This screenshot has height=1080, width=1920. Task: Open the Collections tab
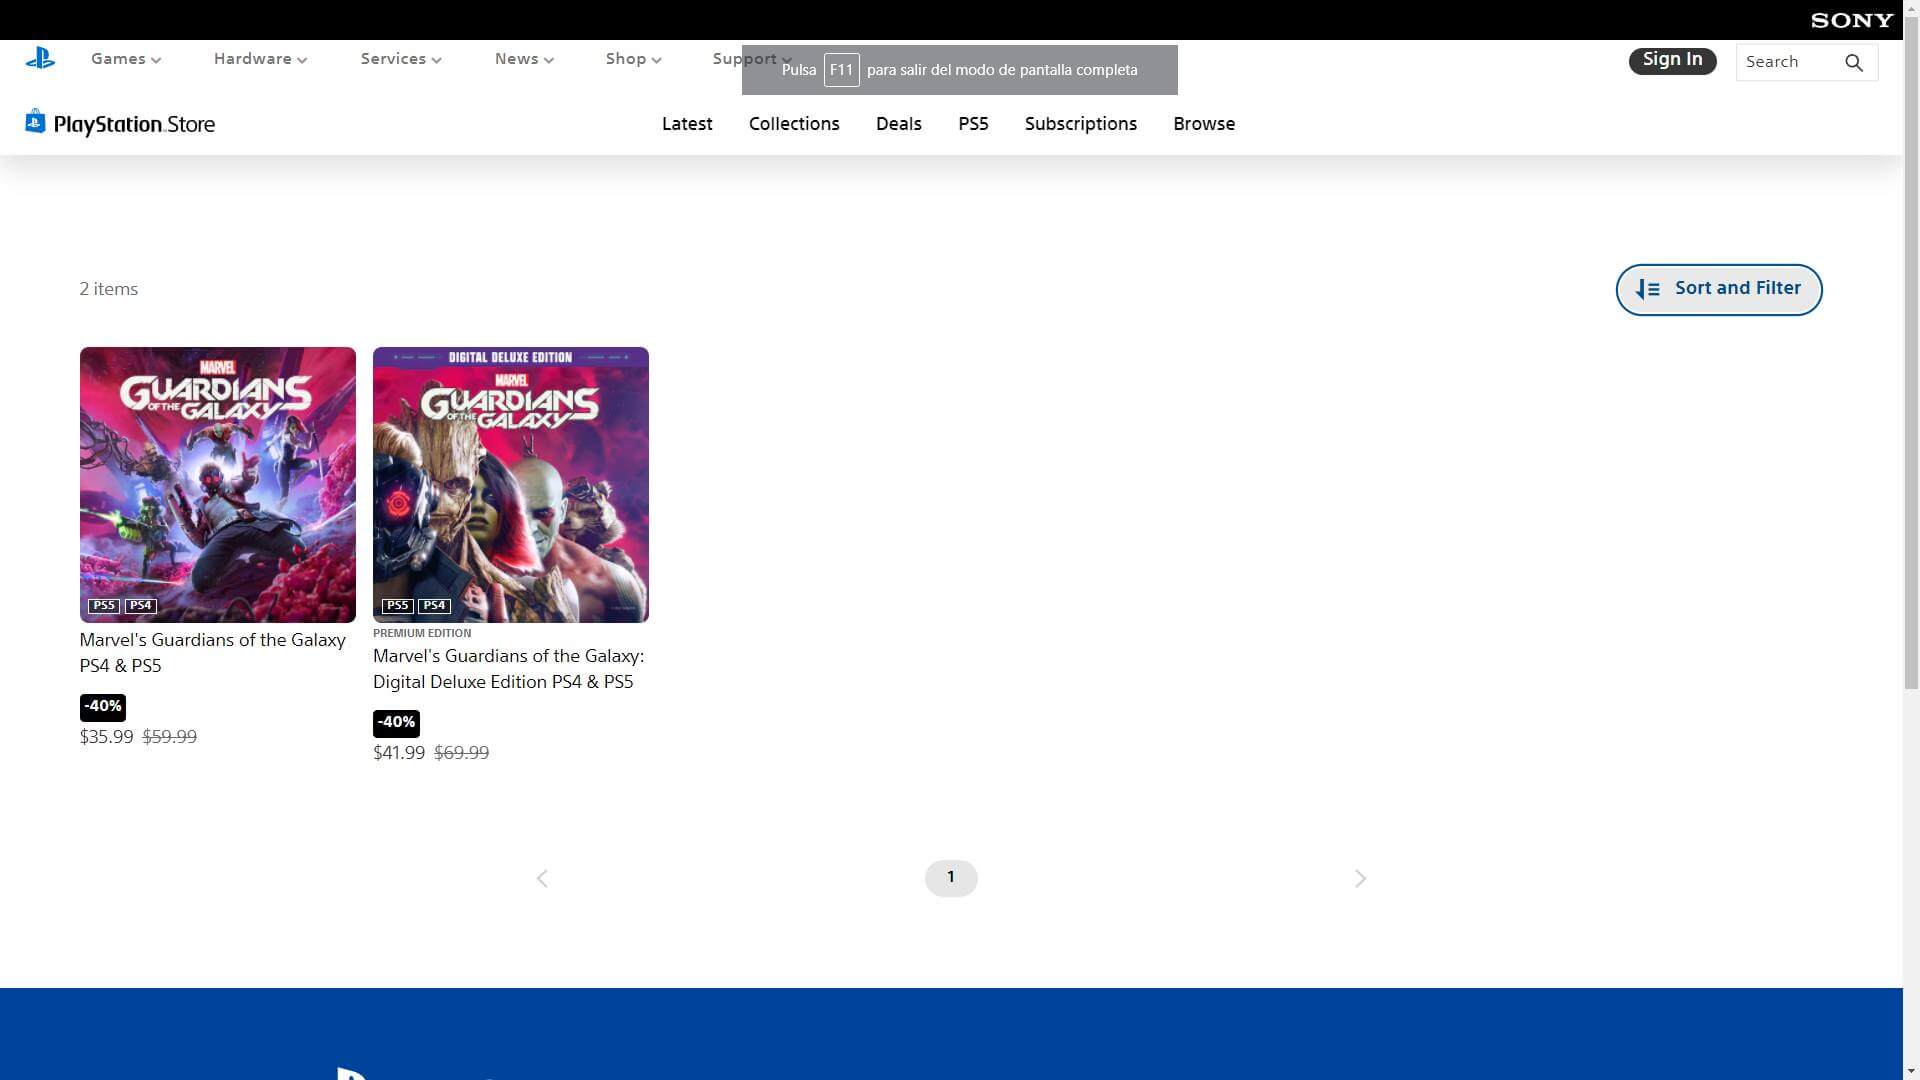[794, 124]
